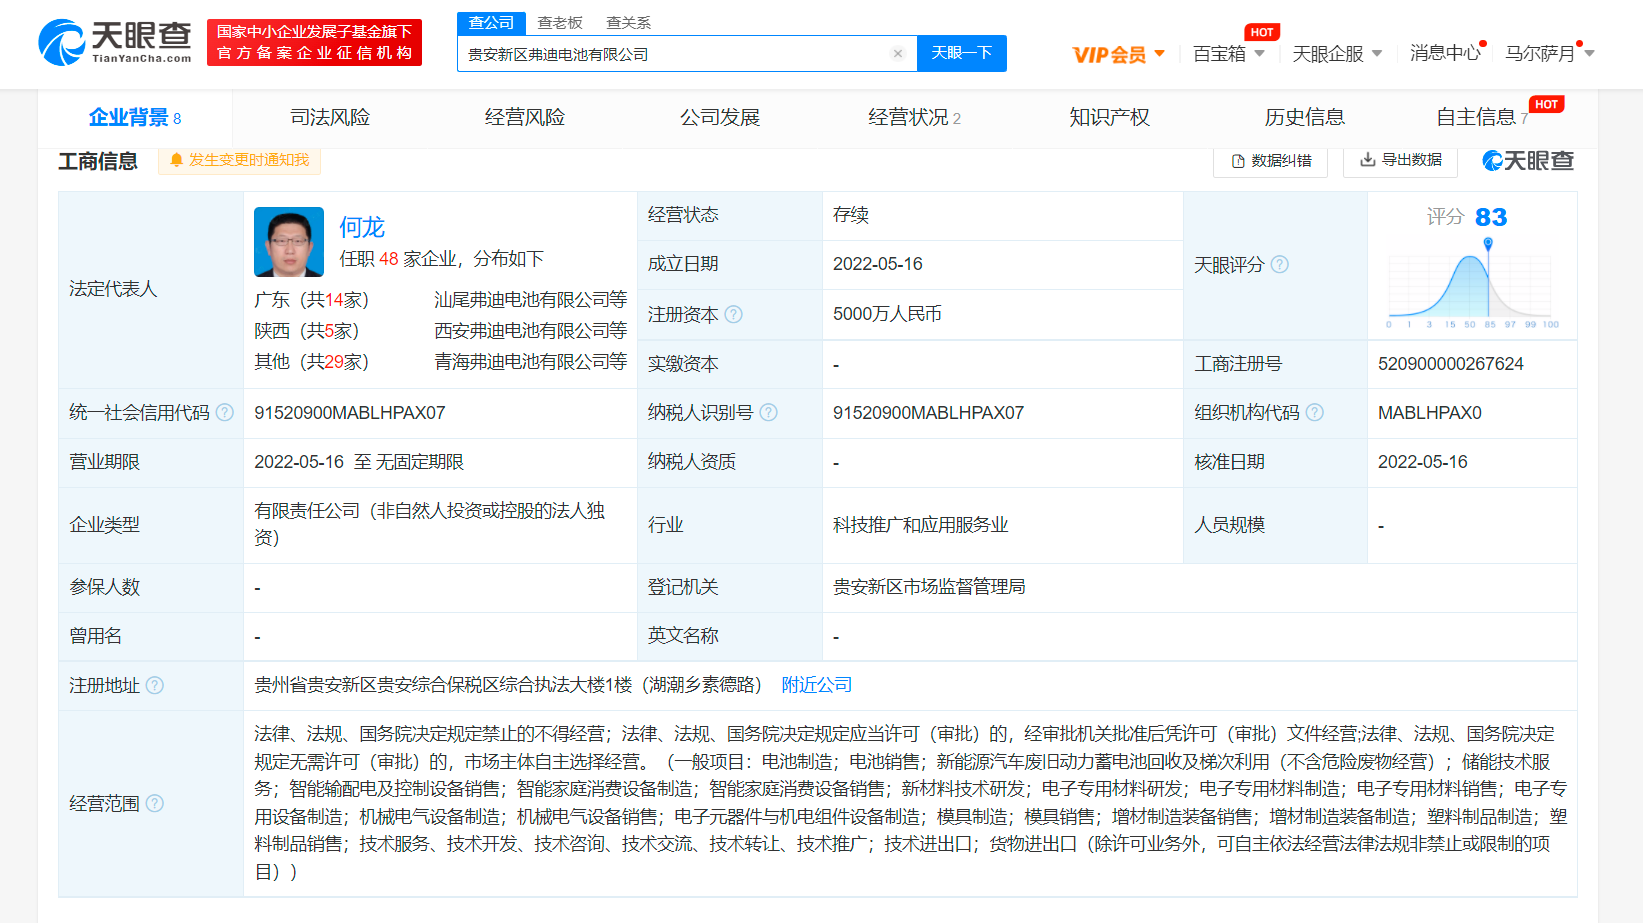Switch to the 知识产权 tab
1643x923 pixels.
[x=1109, y=118]
